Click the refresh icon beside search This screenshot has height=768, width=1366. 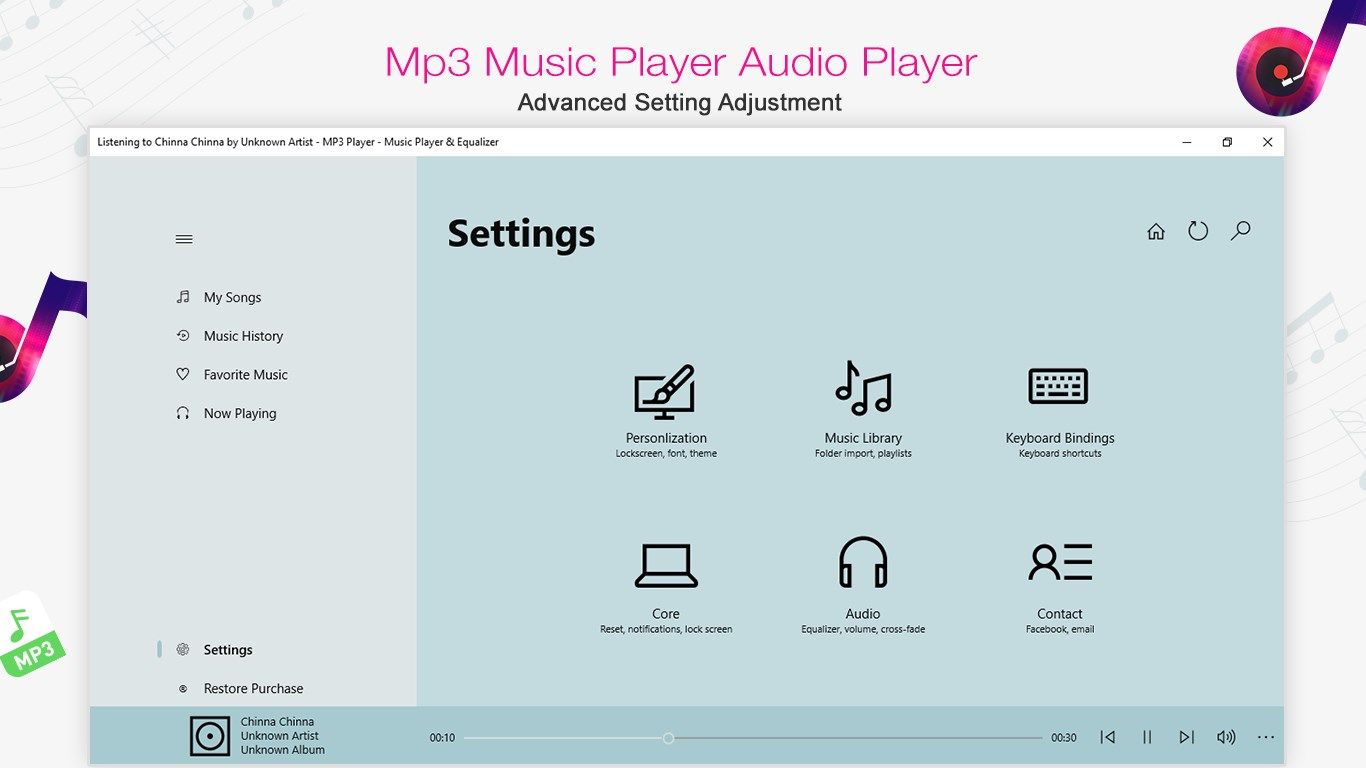coord(1198,231)
